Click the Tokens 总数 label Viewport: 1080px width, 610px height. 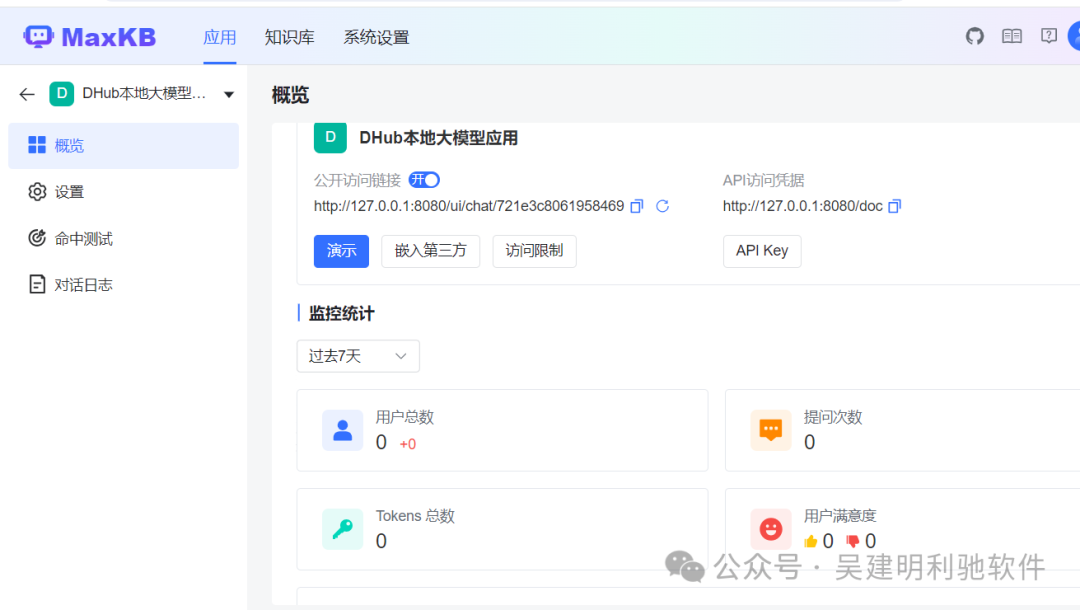pos(415,516)
